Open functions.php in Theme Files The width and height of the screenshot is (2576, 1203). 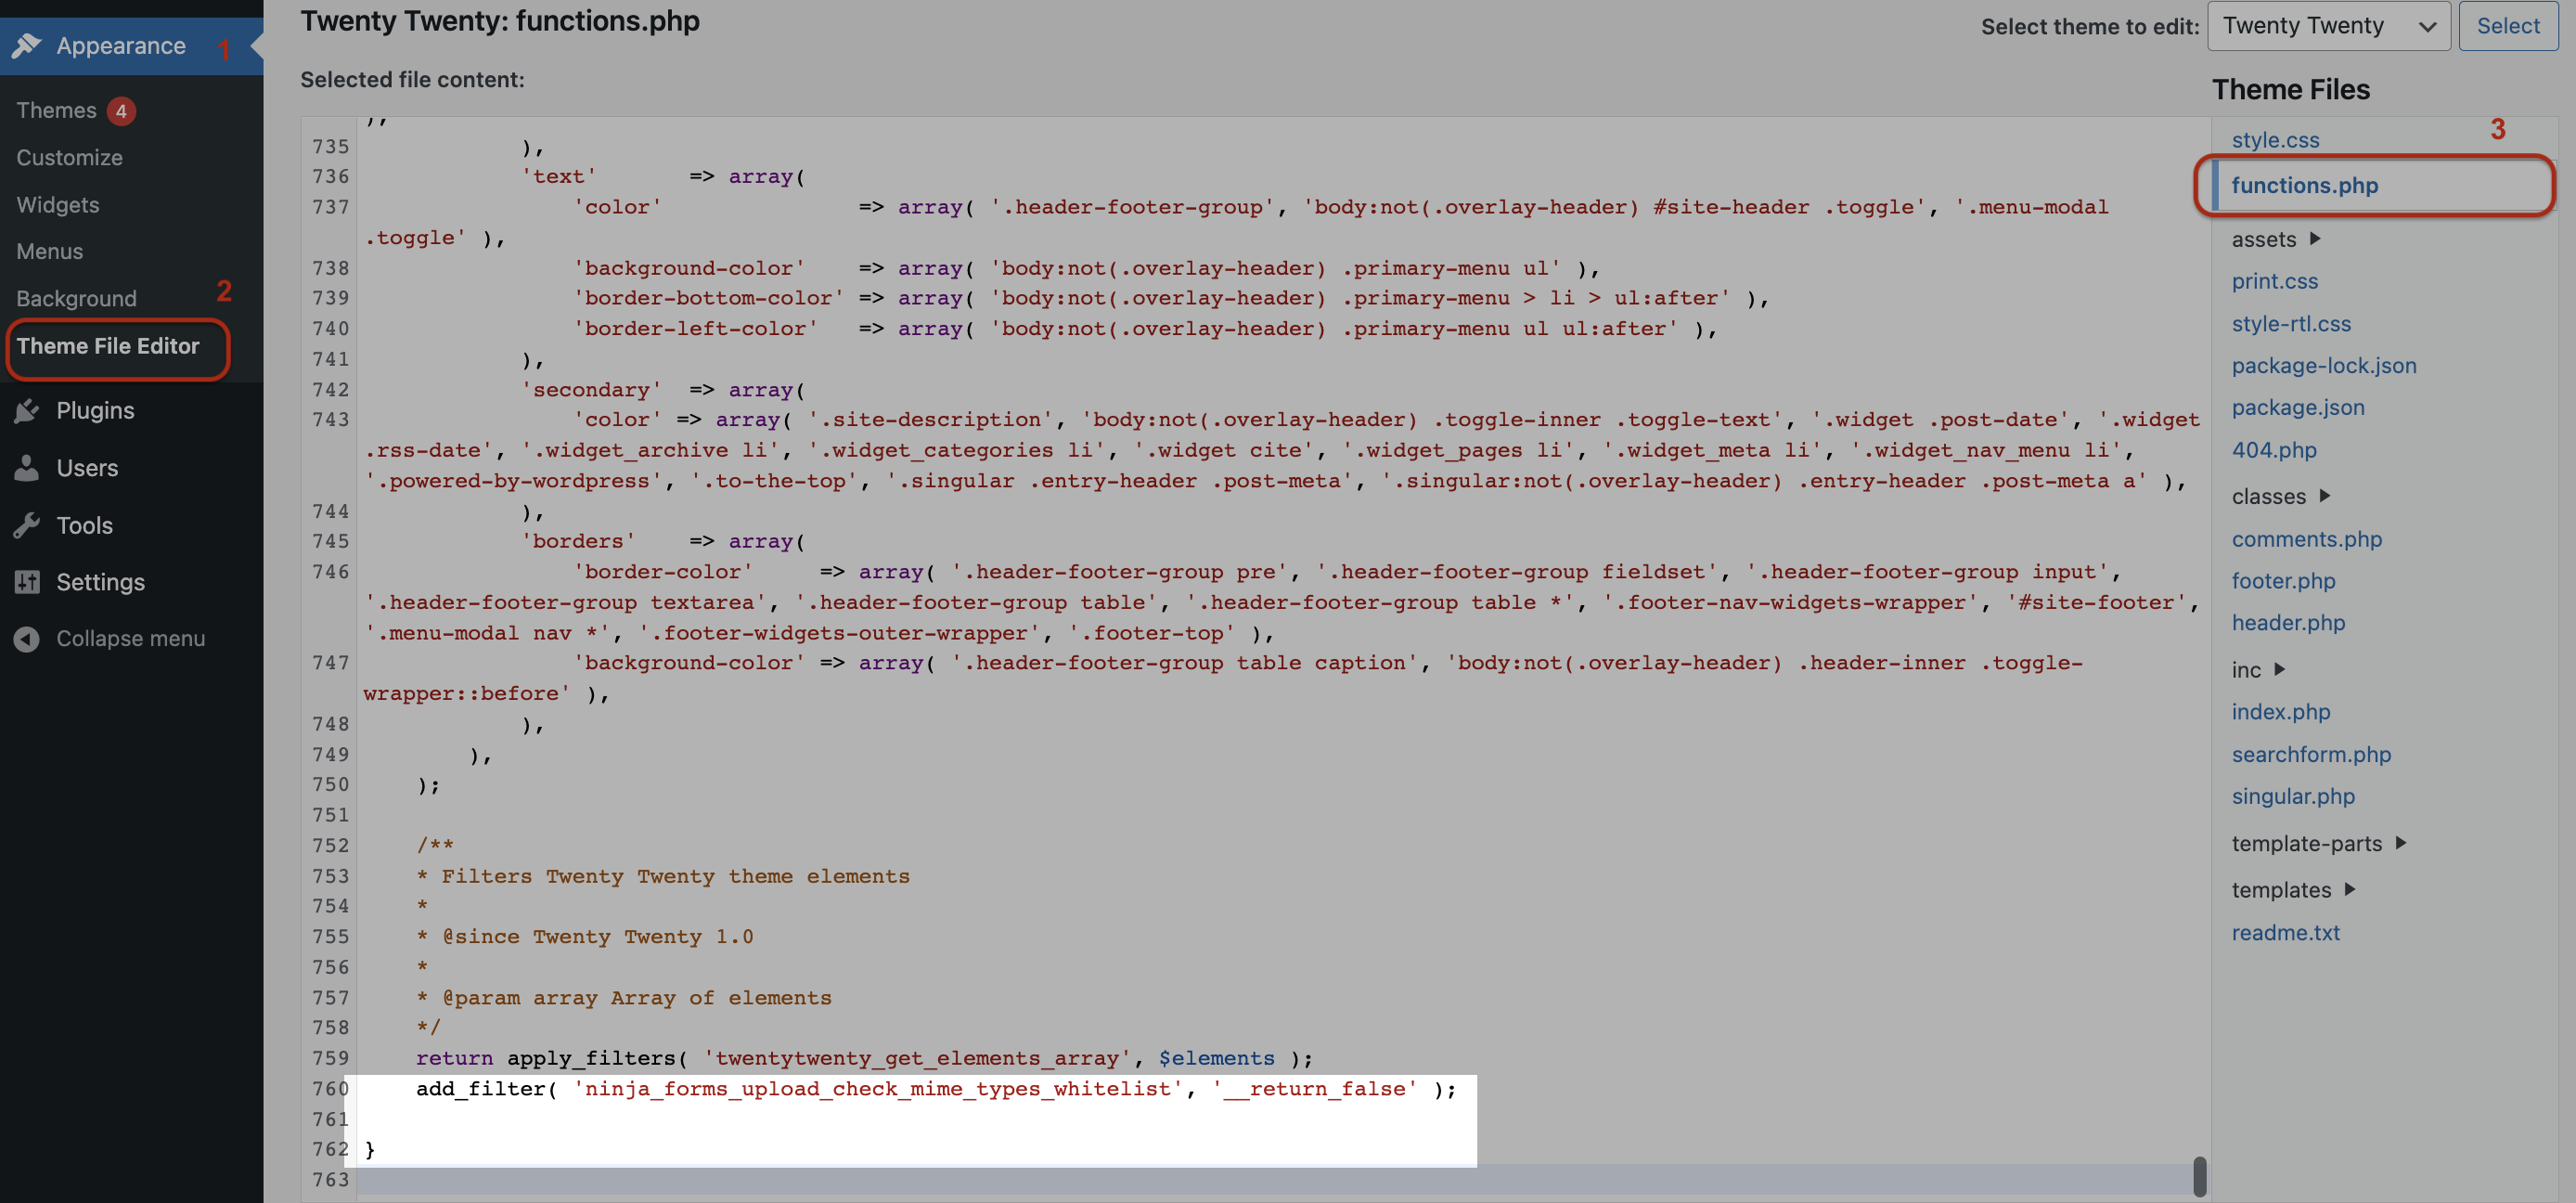click(x=2304, y=185)
